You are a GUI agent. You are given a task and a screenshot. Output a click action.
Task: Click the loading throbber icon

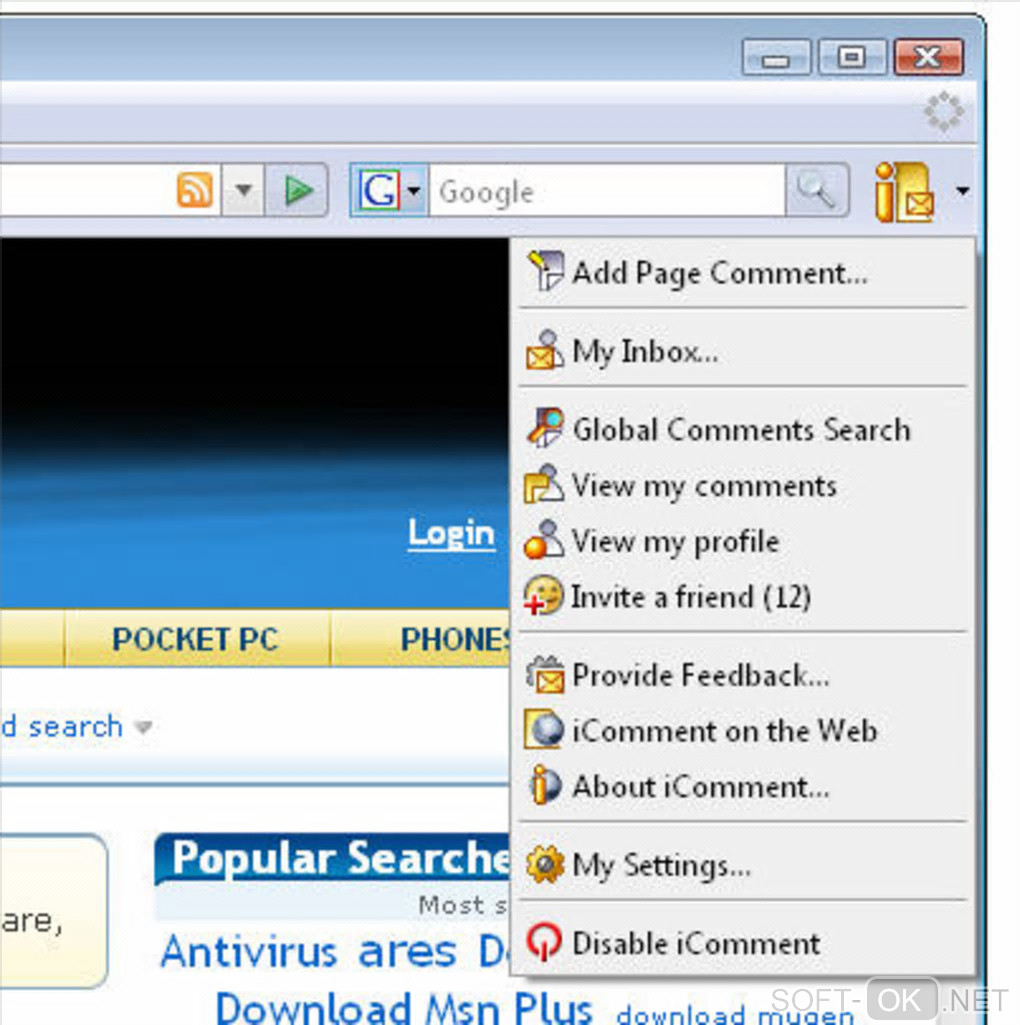pos(944,111)
